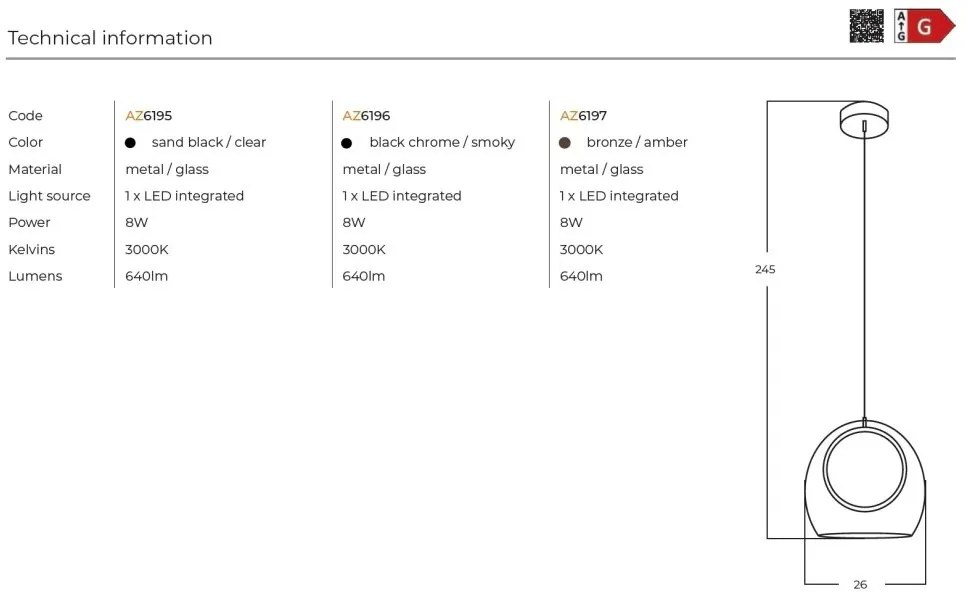Click the pendant lamp shade drawing
This screenshot has width=966, height=598.
coord(865,480)
